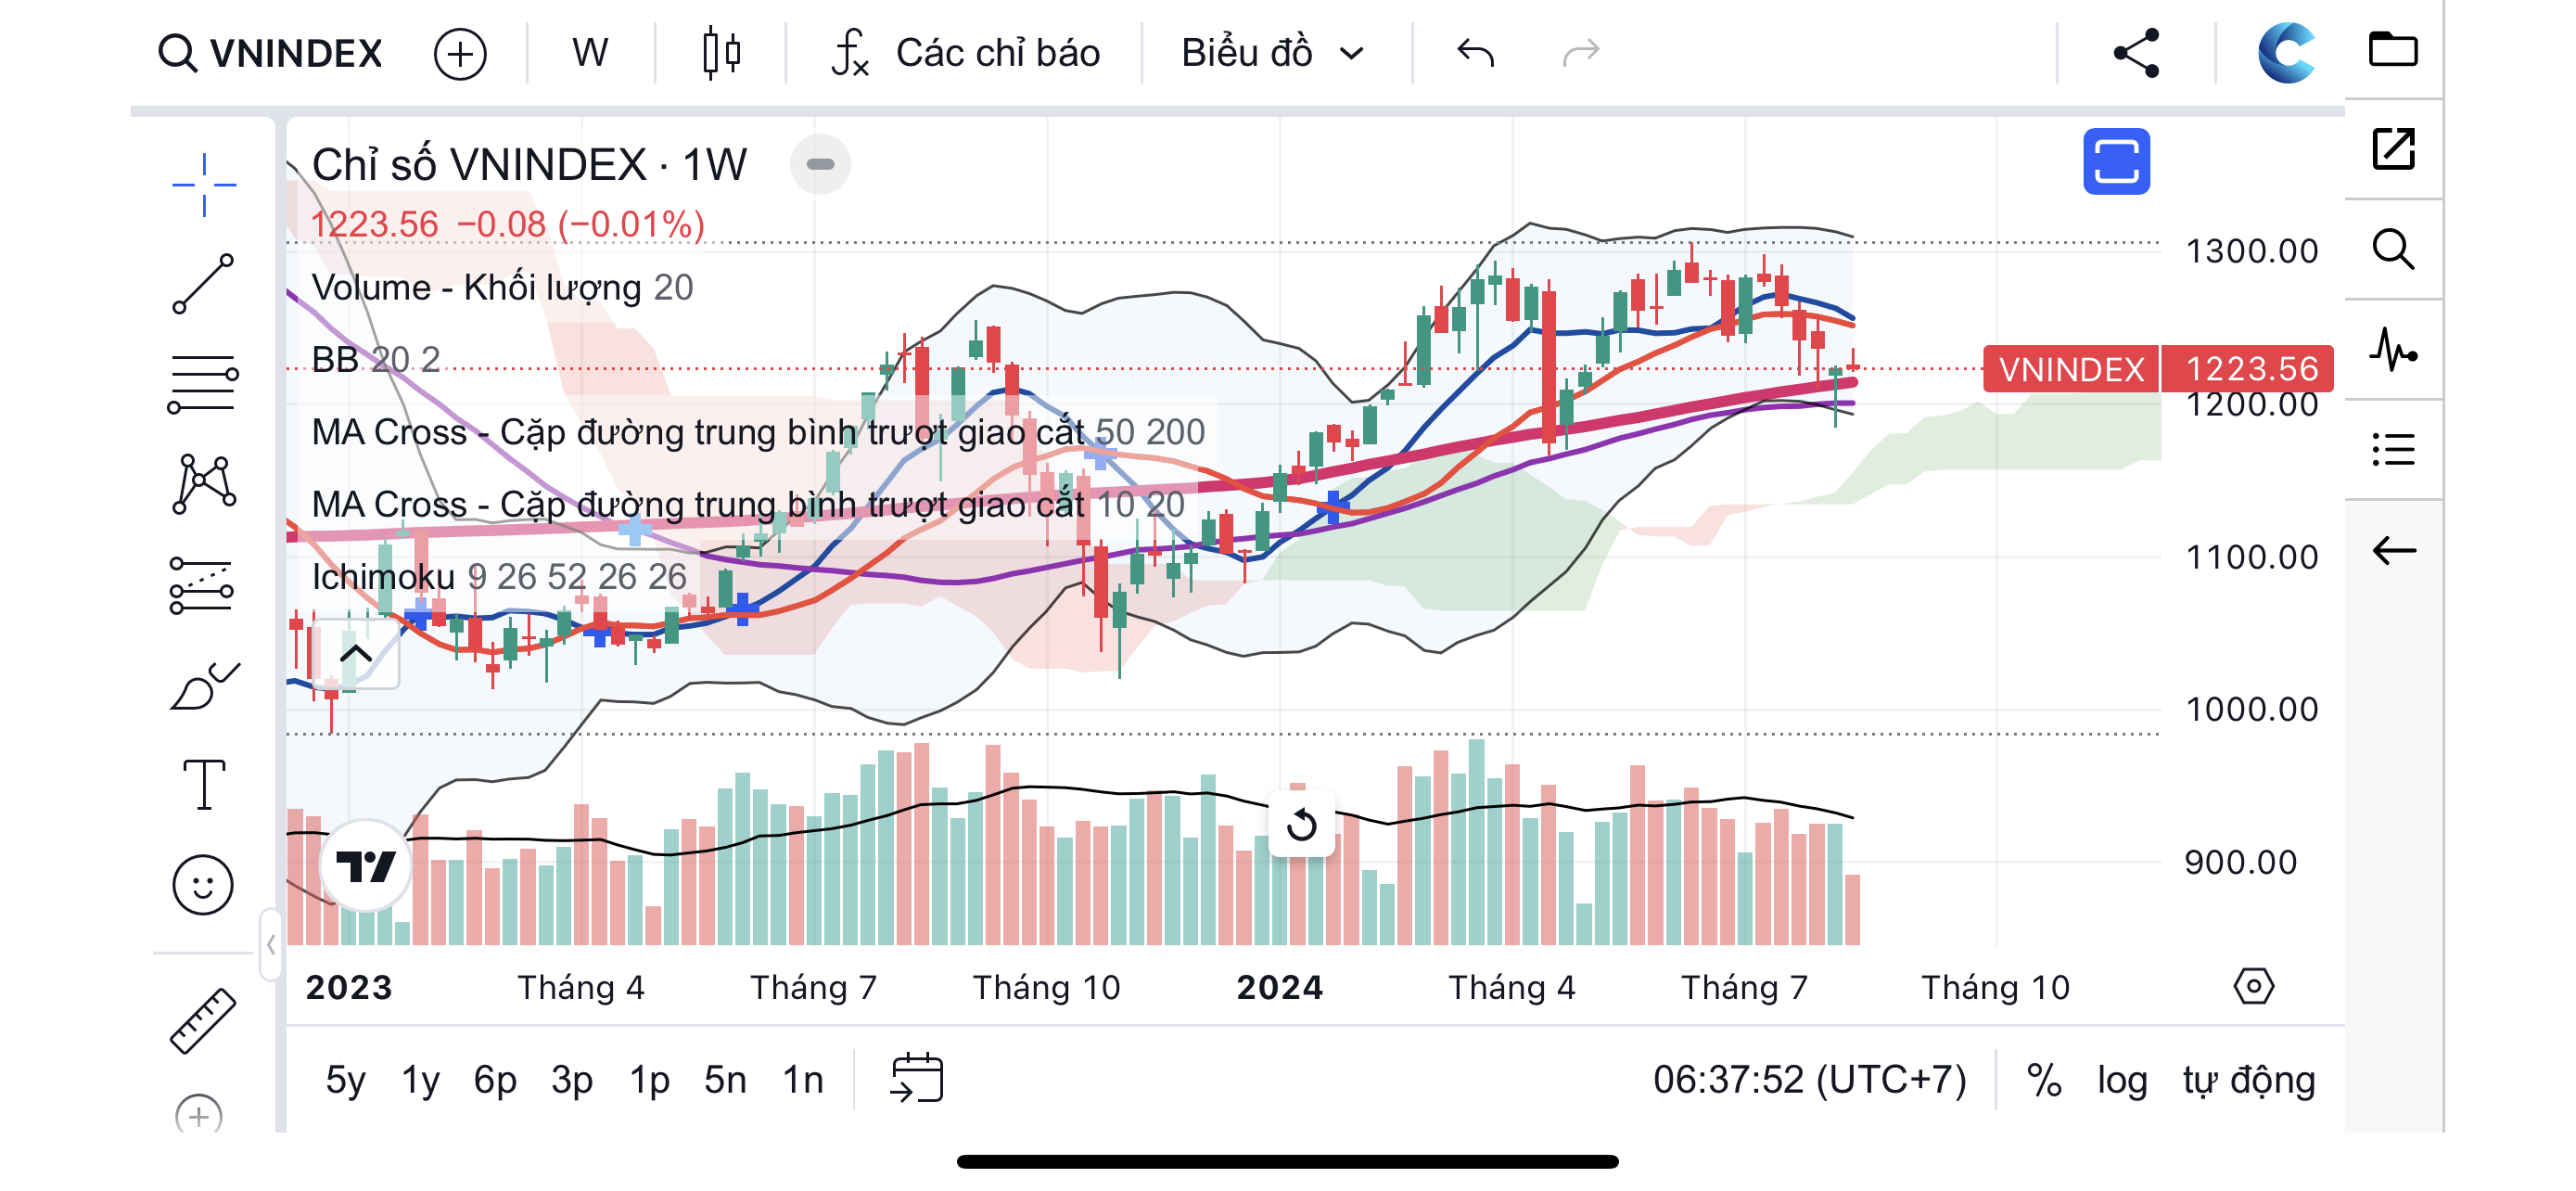
Task: Open saved chart layouts folder icon
Action: 2393,49
